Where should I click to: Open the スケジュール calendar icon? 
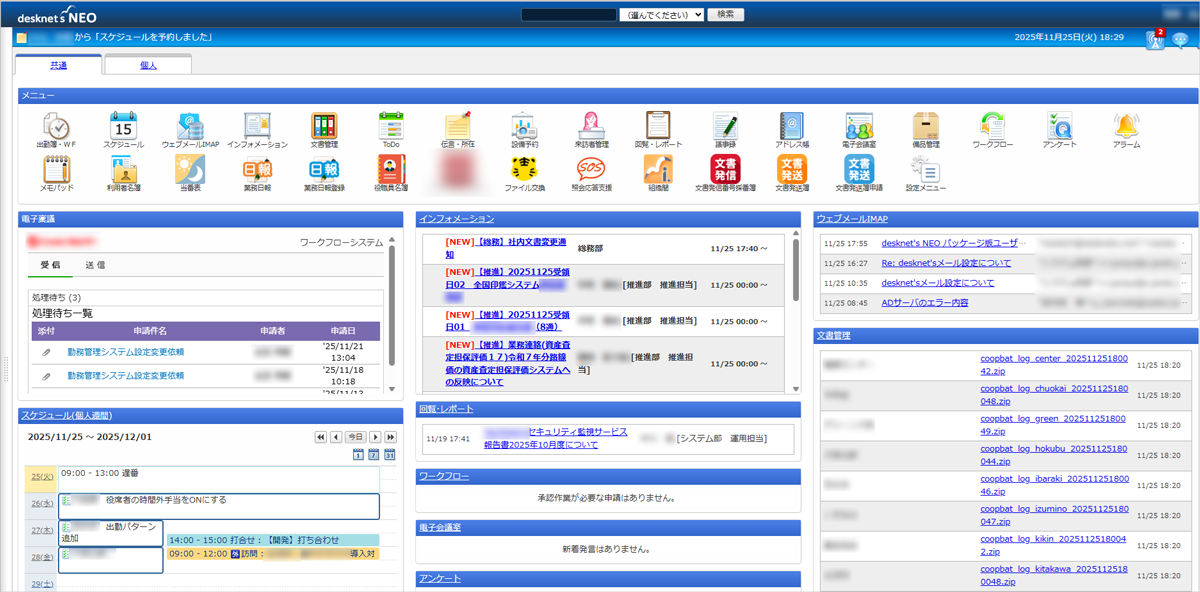click(x=123, y=126)
